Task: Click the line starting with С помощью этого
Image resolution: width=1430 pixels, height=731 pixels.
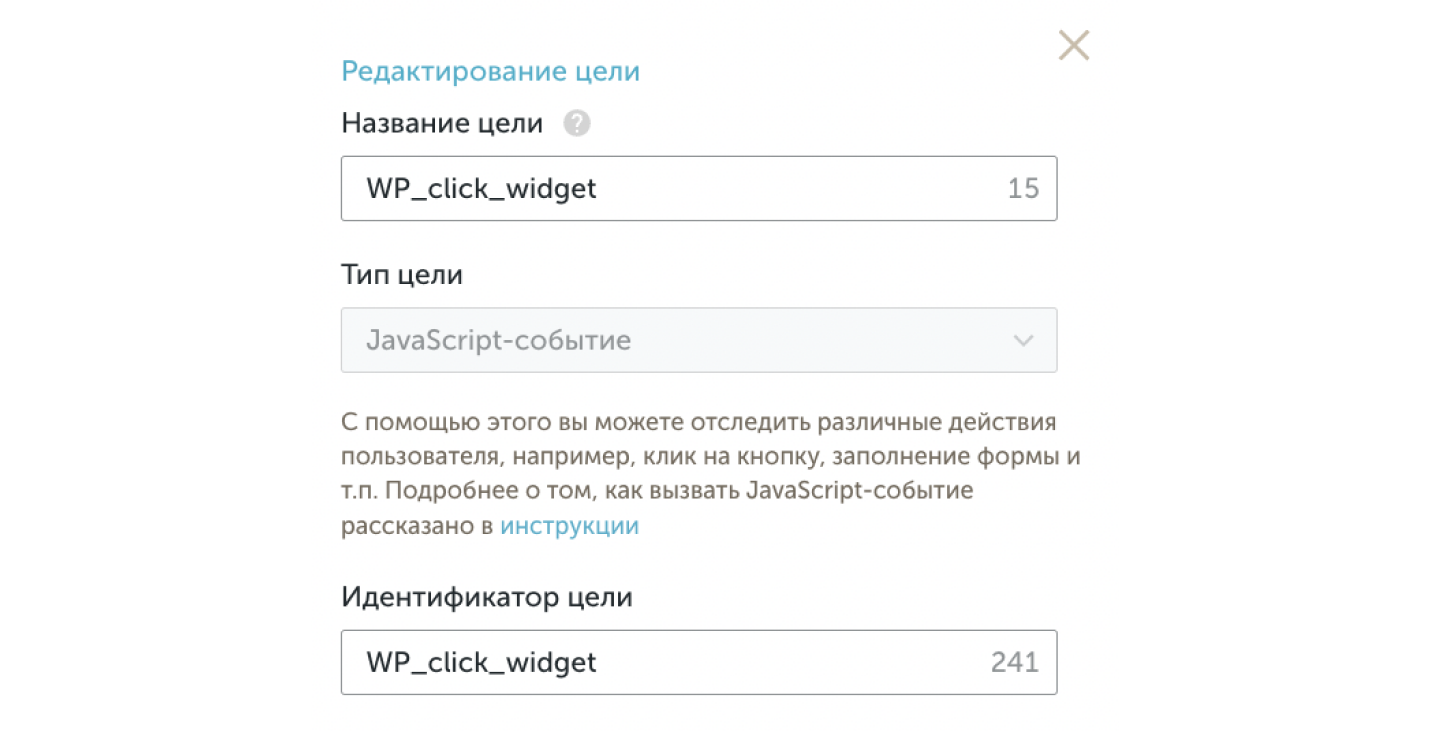Action: pyautogui.click(x=698, y=422)
